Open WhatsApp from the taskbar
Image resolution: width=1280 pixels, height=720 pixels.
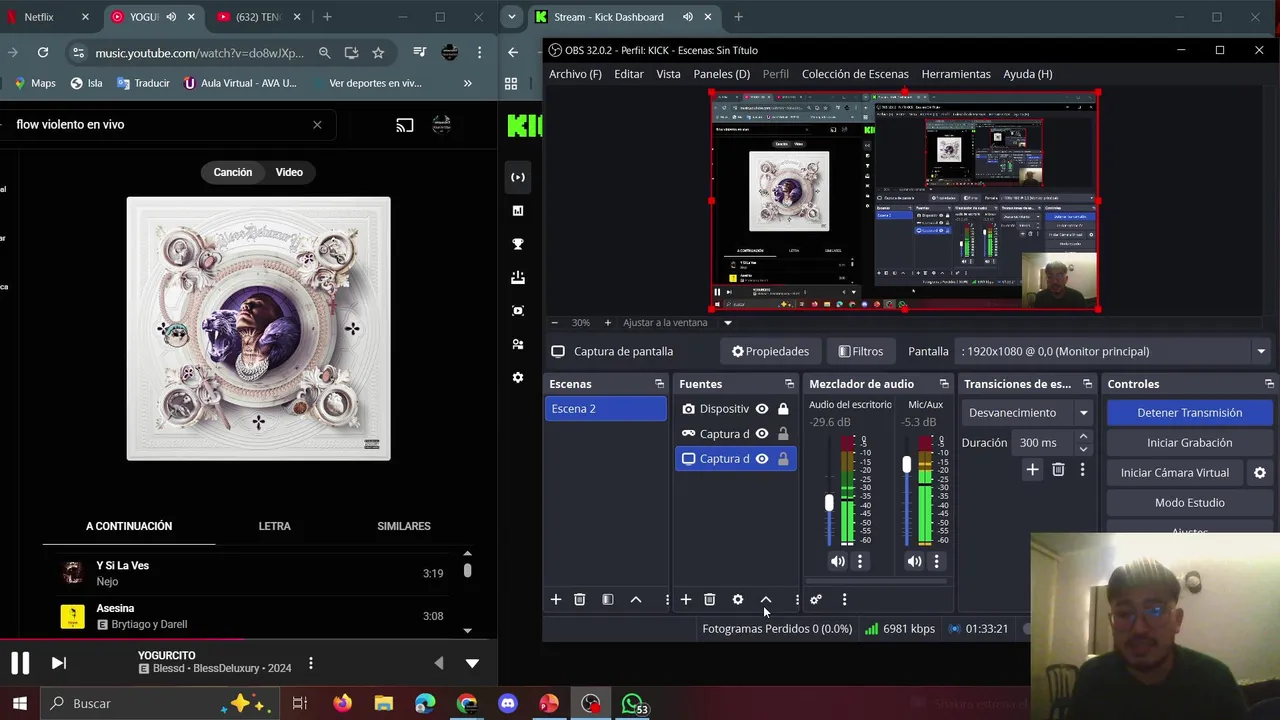coord(633,704)
